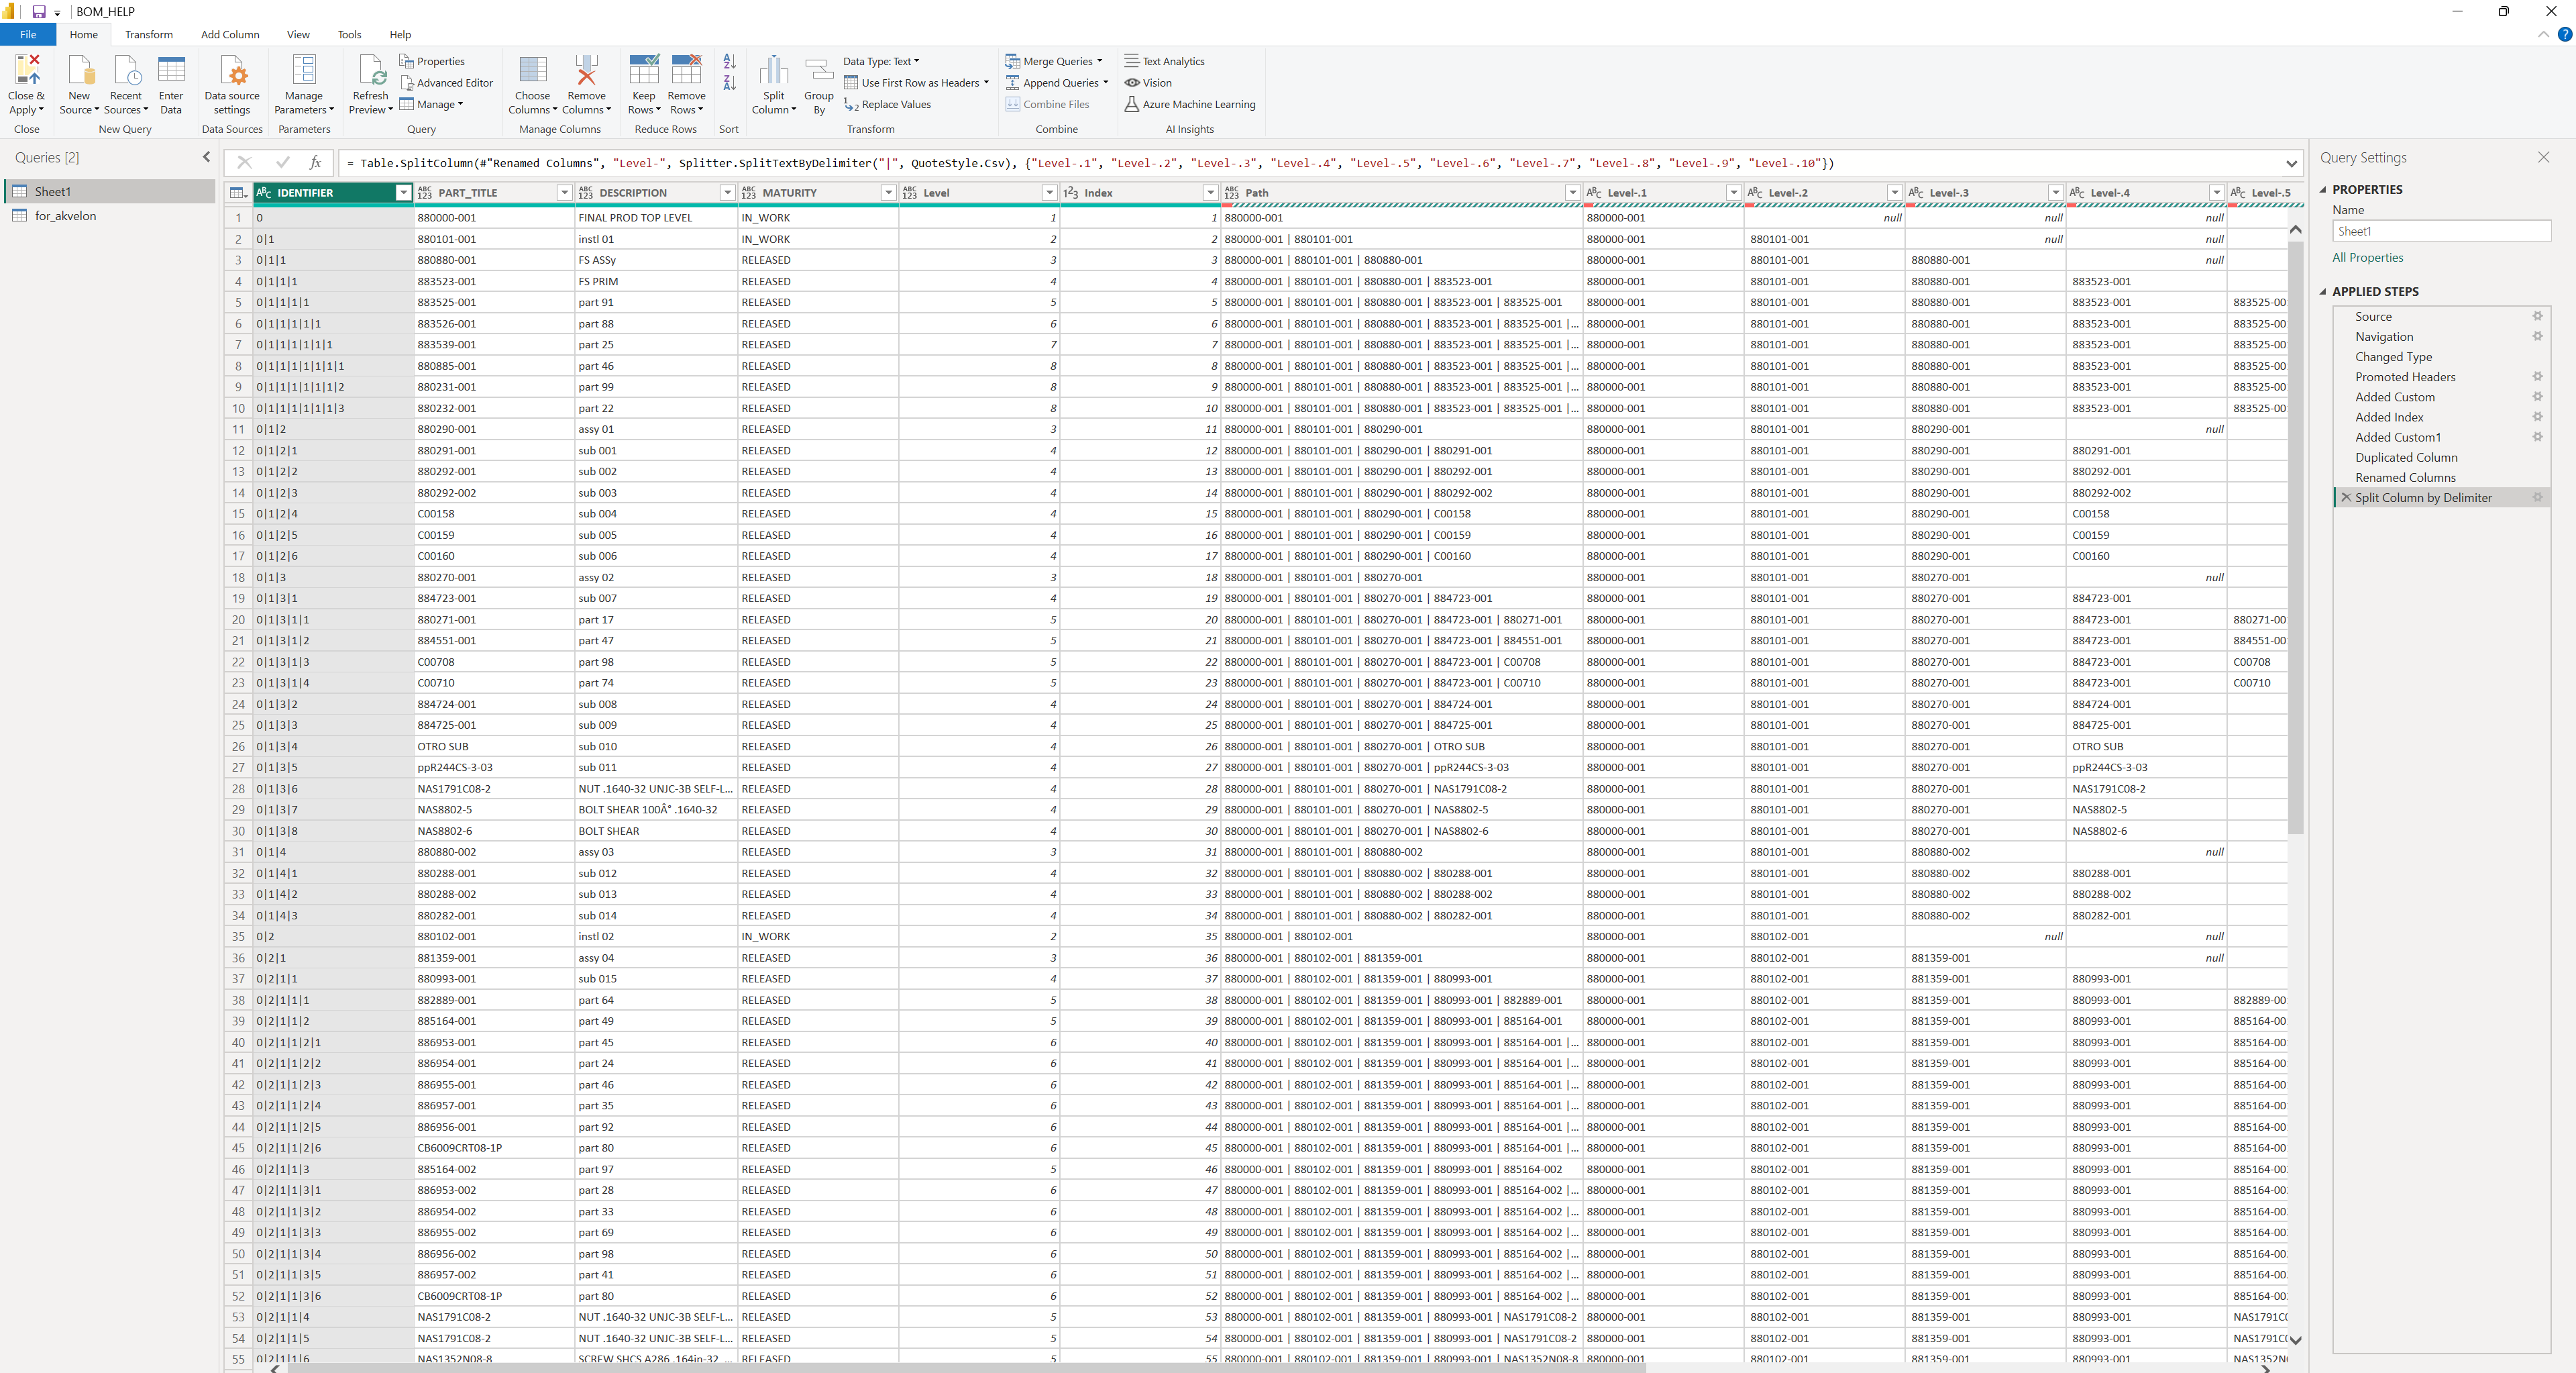Click the Choose Columns icon

click(x=532, y=70)
